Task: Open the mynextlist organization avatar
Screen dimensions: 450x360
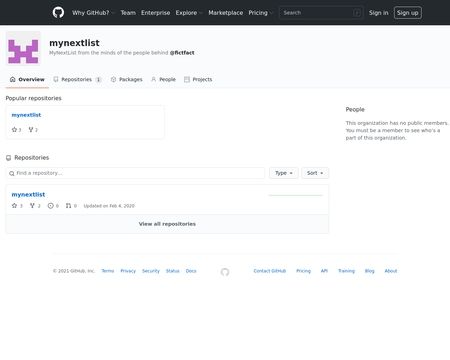Action: click(23, 48)
